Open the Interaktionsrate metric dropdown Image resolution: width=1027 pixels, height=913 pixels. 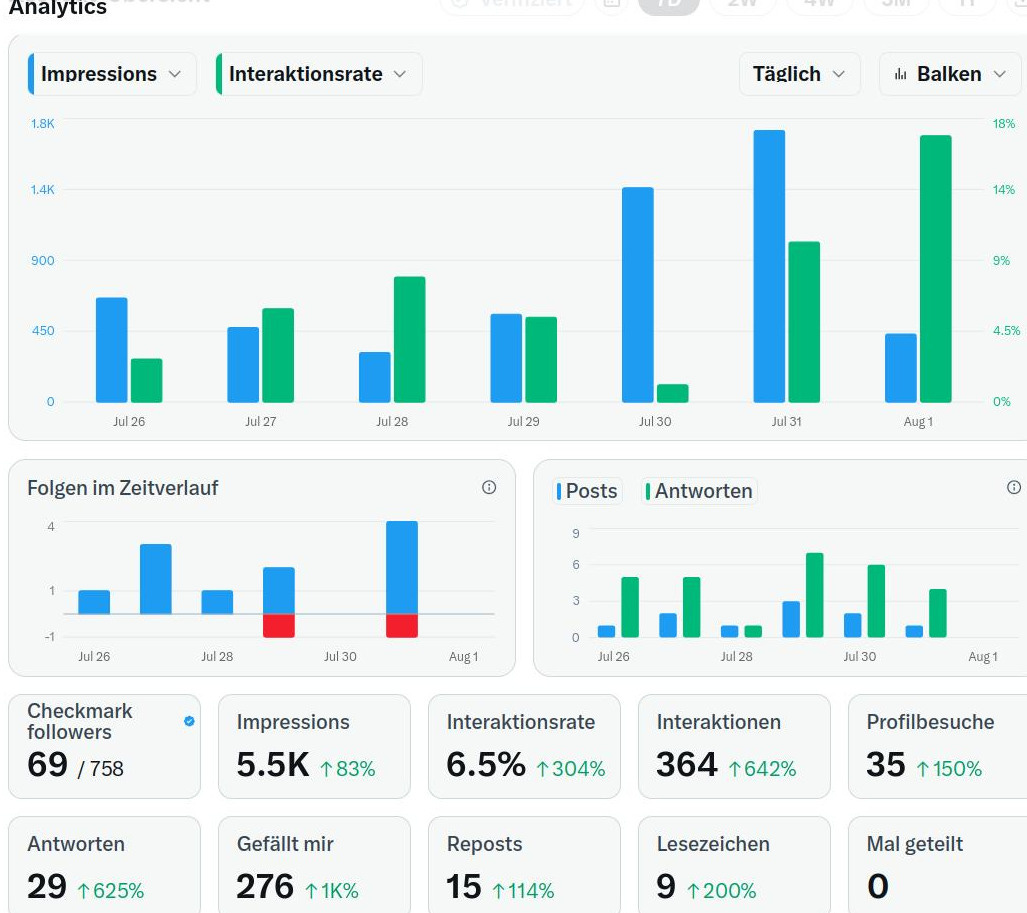319,74
